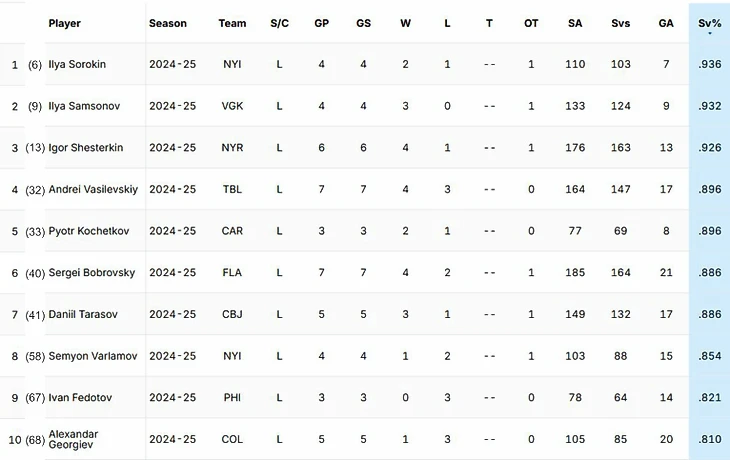Screen dimensions: 730x460
Task: Open Ilya Sorokin player link
Action: [x=77, y=64]
